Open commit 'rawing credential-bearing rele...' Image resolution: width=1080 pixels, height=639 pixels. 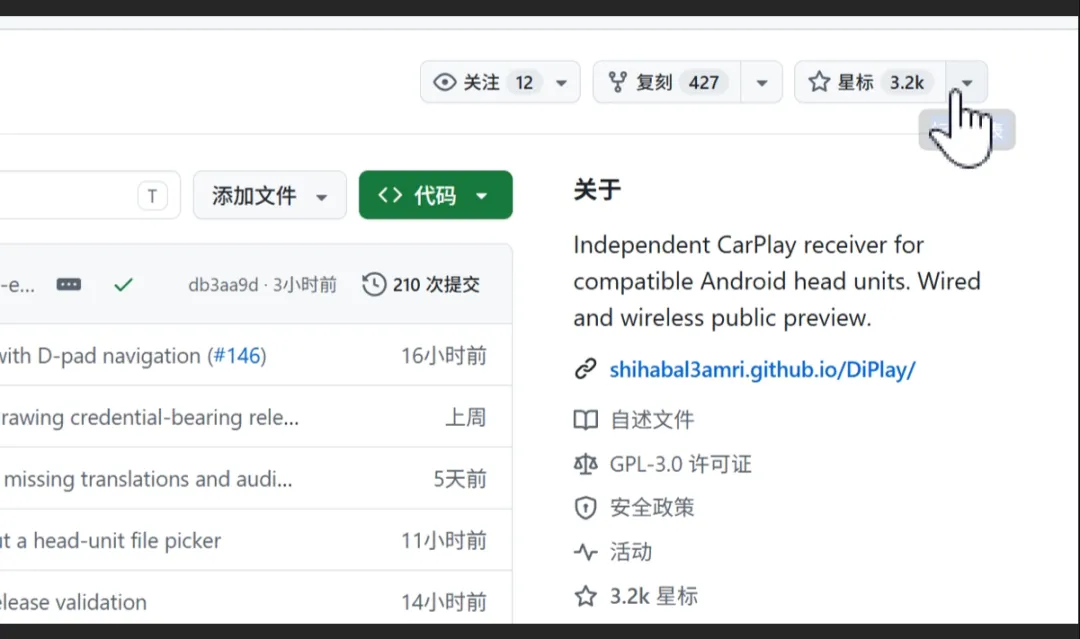click(x=149, y=417)
